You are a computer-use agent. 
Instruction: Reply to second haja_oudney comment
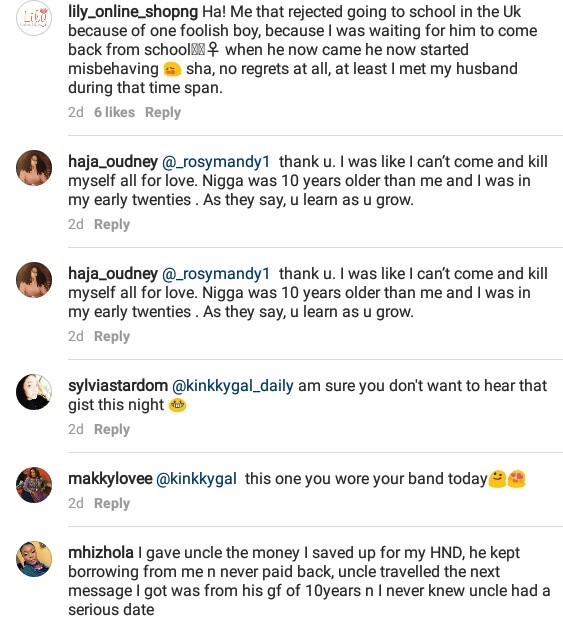(112, 337)
